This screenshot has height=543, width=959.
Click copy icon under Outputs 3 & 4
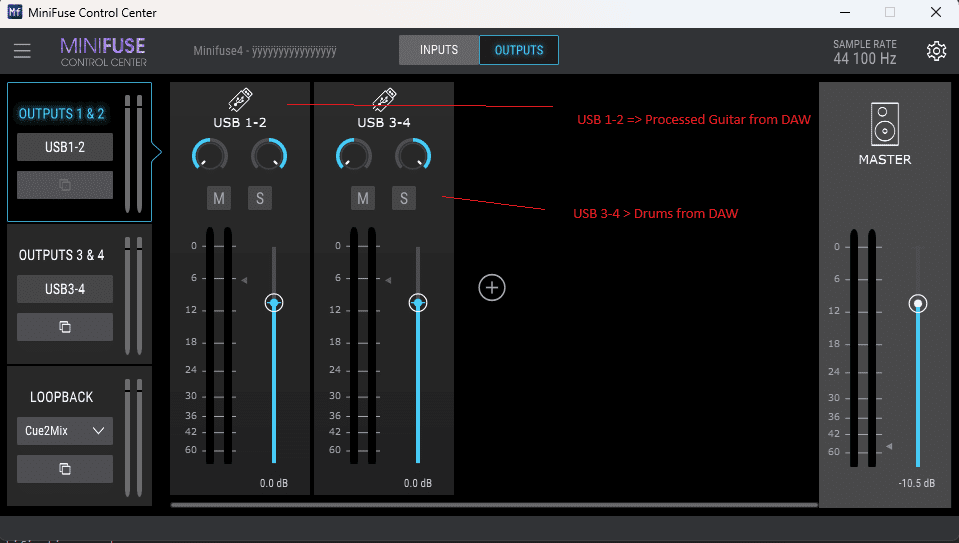[65, 327]
